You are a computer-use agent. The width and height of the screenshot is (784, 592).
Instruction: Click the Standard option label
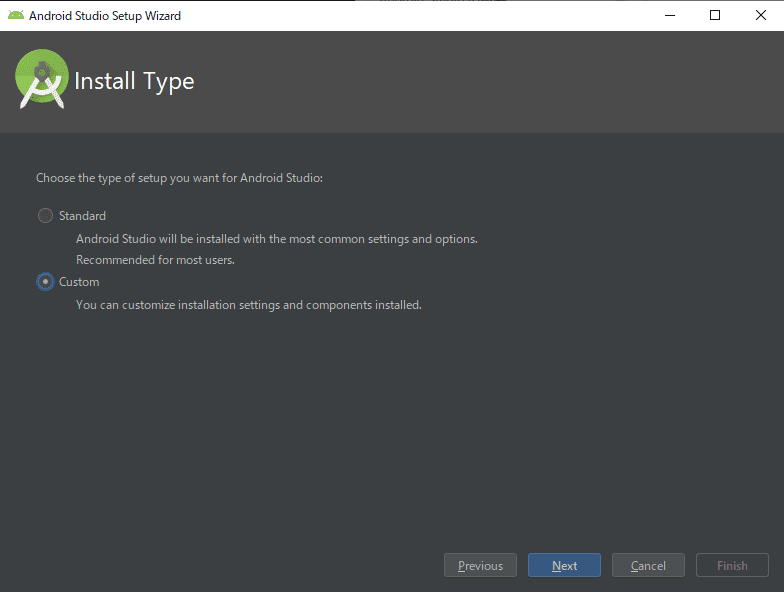tap(82, 216)
